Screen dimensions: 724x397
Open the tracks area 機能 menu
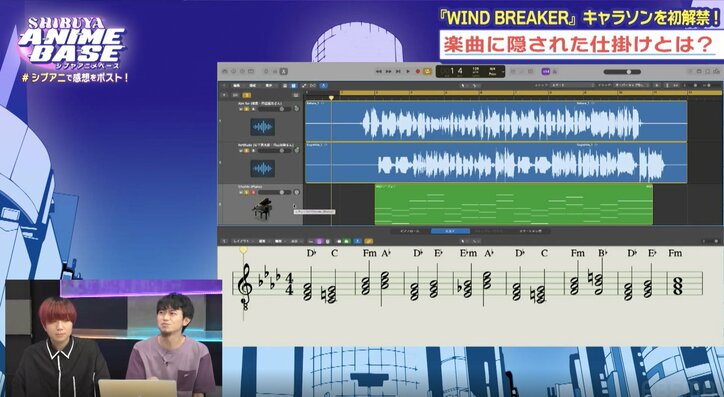tap(253, 86)
